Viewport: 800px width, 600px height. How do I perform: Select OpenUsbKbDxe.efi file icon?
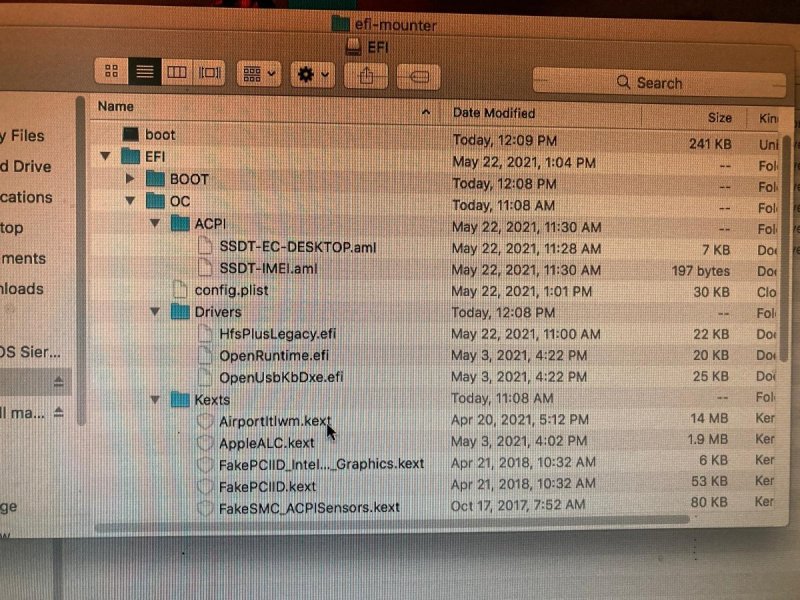[205, 377]
